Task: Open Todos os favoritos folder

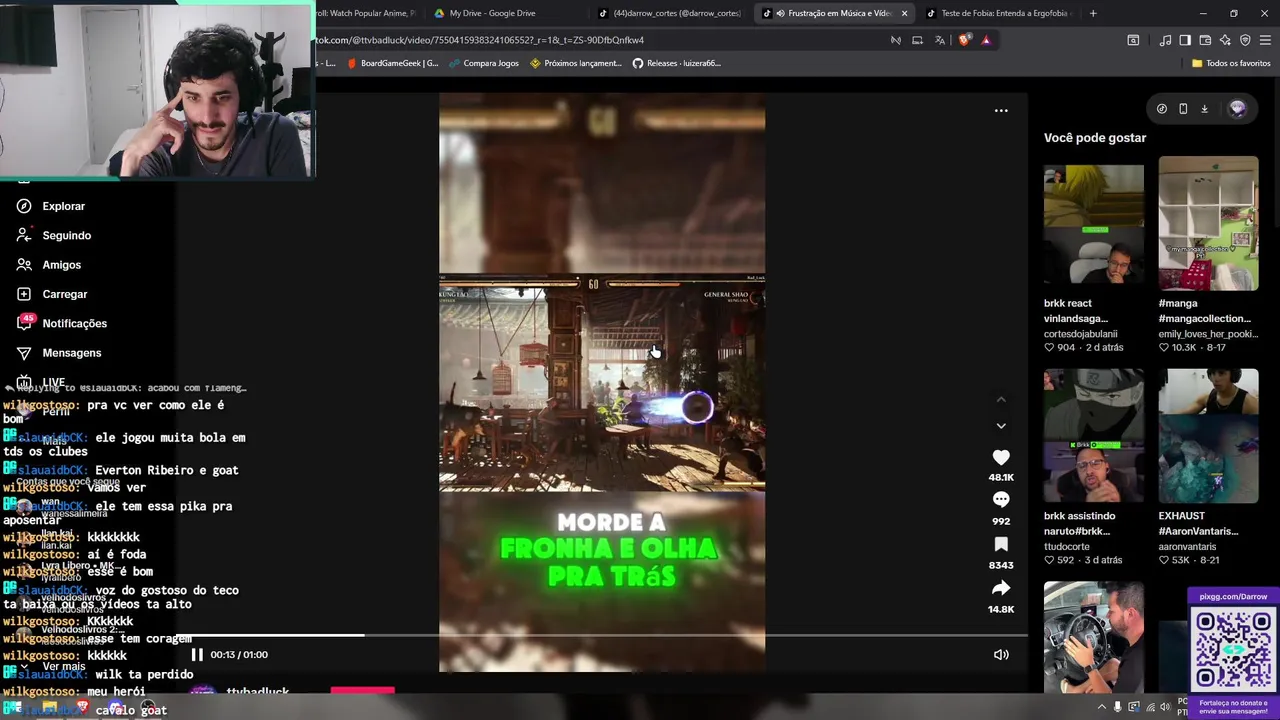Action: [x=1231, y=63]
